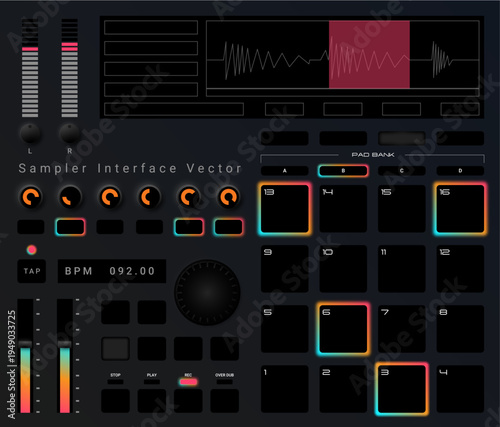Click the right volume fader handle
The image size is (500, 427).
tap(65, 344)
